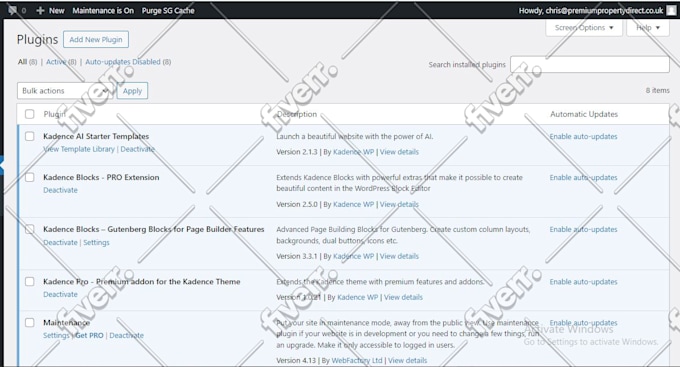Image resolution: width=680 pixels, height=367 pixels.
Task: Click the Maintenance plugin name
Action: [66, 323]
